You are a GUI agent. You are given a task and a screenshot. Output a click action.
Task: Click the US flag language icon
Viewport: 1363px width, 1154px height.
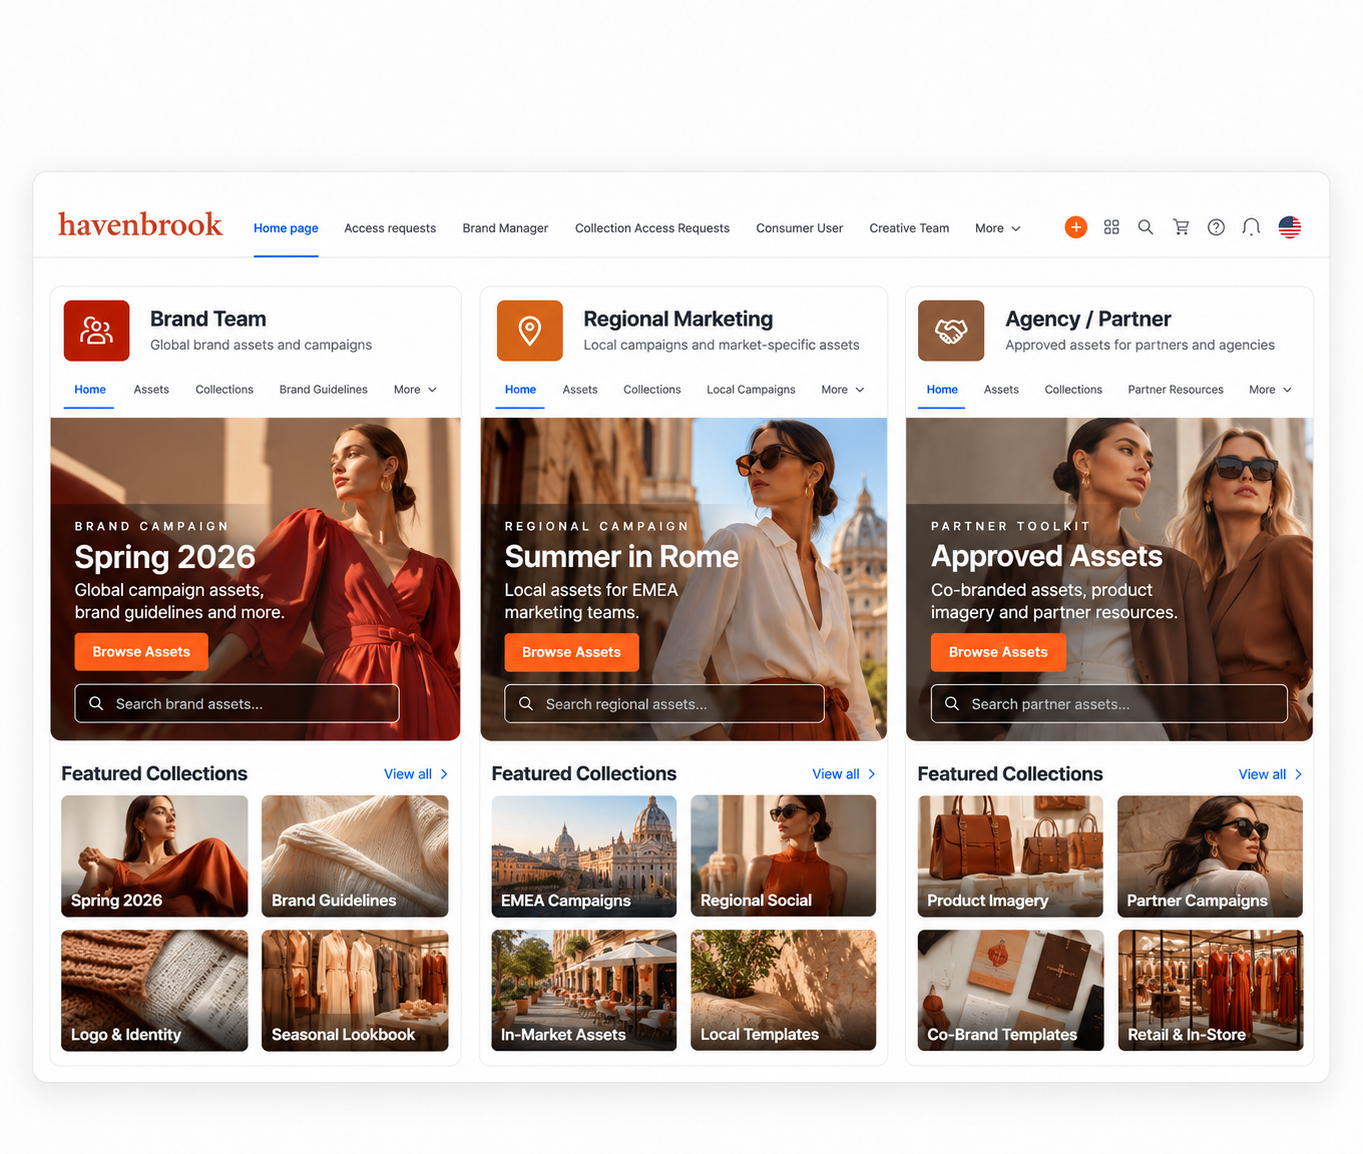(x=1290, y=227)
